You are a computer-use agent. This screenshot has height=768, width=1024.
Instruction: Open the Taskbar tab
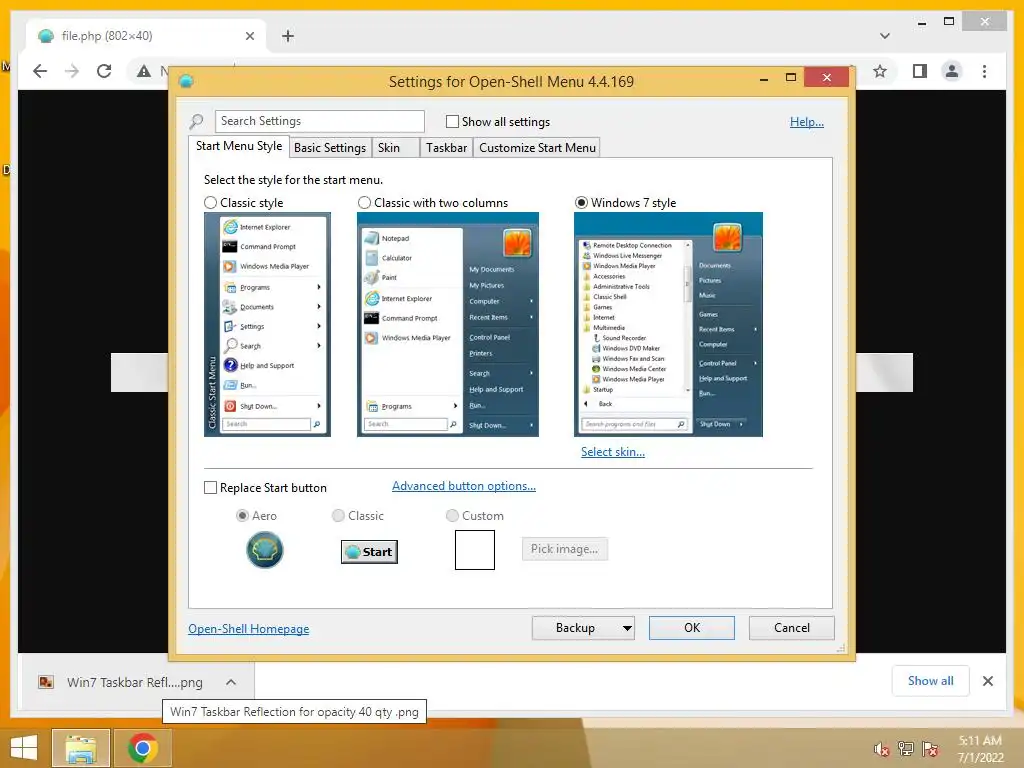pos(446,148)
